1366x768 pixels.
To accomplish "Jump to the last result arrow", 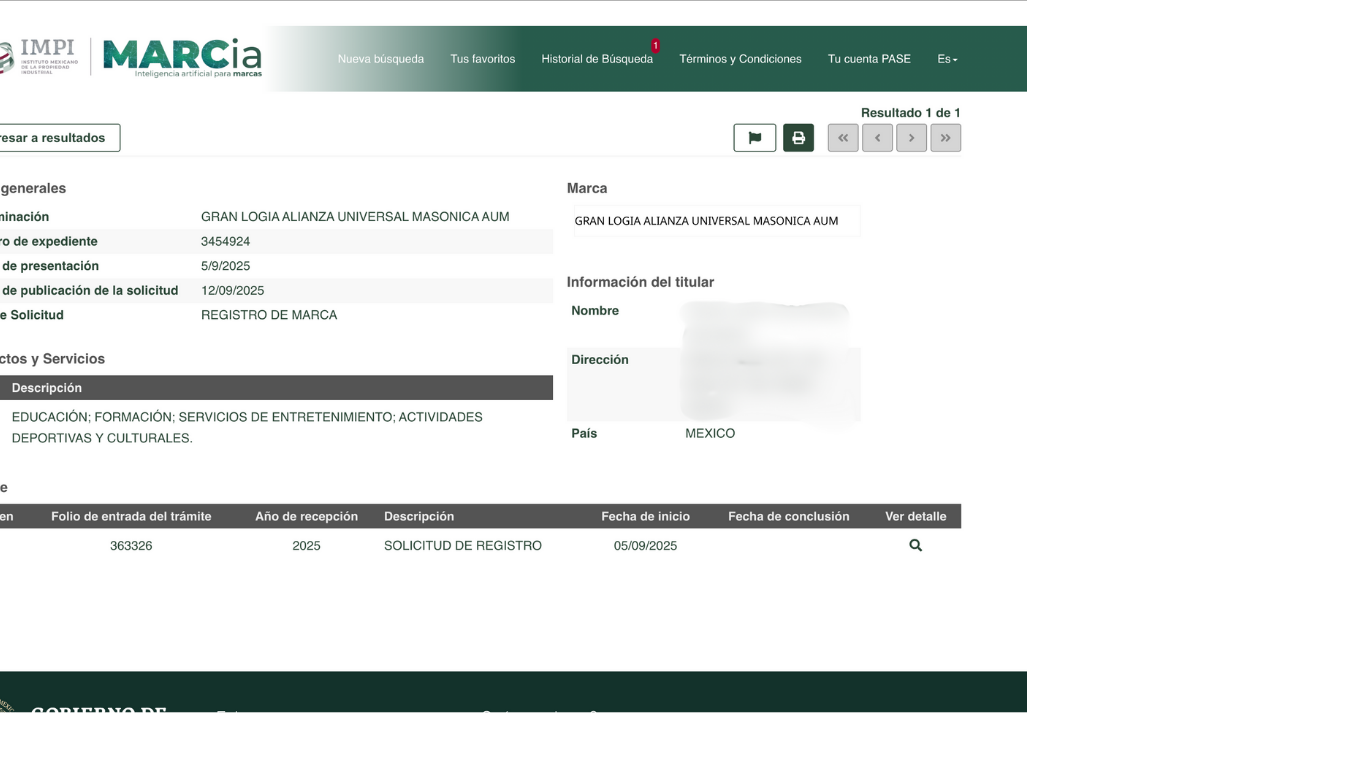I will tap(945, 138).
